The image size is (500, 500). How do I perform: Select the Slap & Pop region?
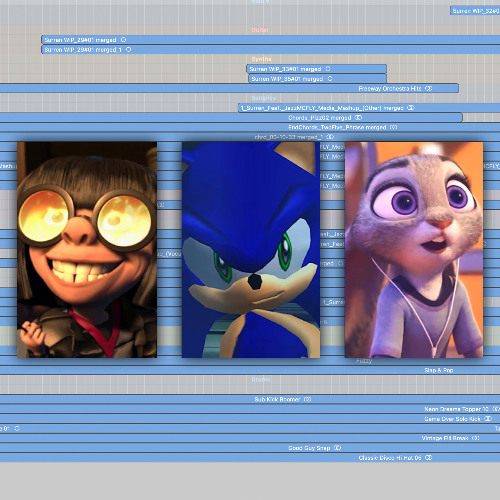tap(250, 370)
